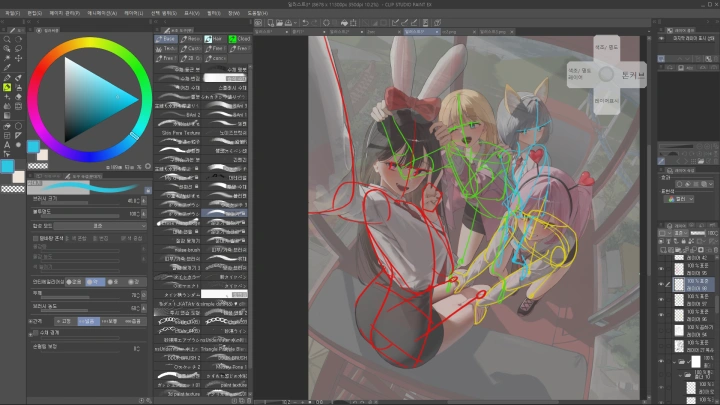The width and height of the screenshot is (720, 405).
Task: Click the Save icon in command bar
Action: [288, 22]
